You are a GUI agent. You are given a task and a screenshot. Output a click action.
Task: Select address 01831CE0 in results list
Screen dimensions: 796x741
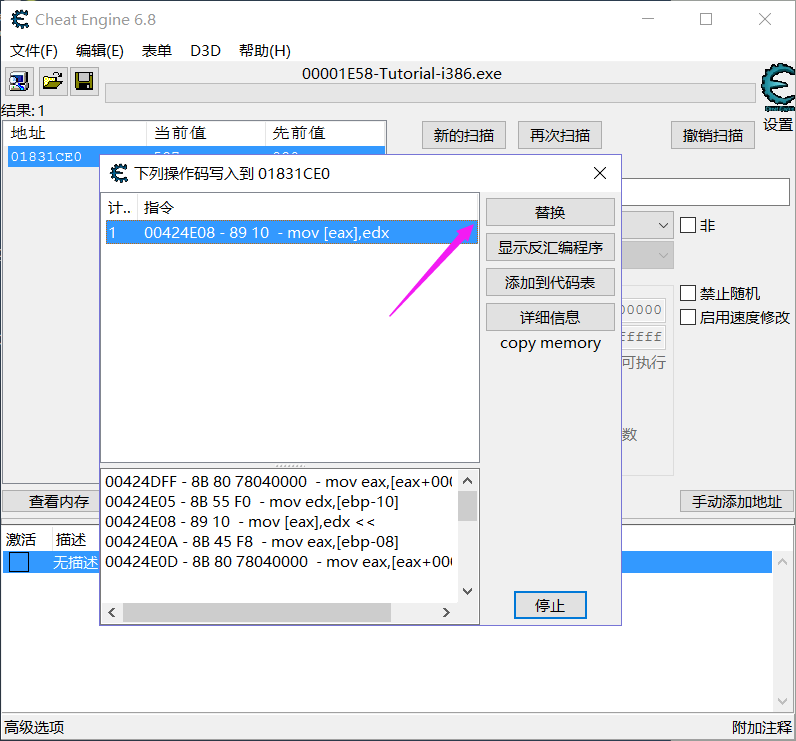pyautogui.click(x=51, y=157)
